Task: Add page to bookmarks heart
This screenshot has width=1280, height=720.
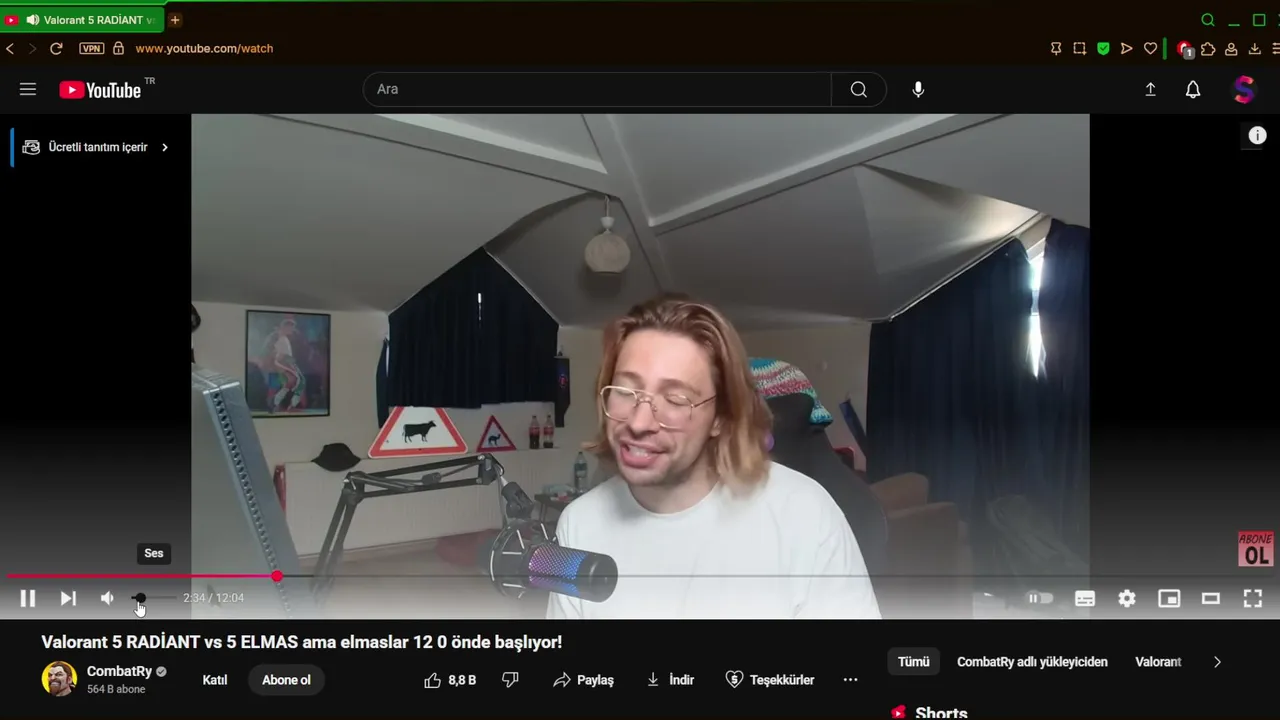Action: pos(1150,48)
